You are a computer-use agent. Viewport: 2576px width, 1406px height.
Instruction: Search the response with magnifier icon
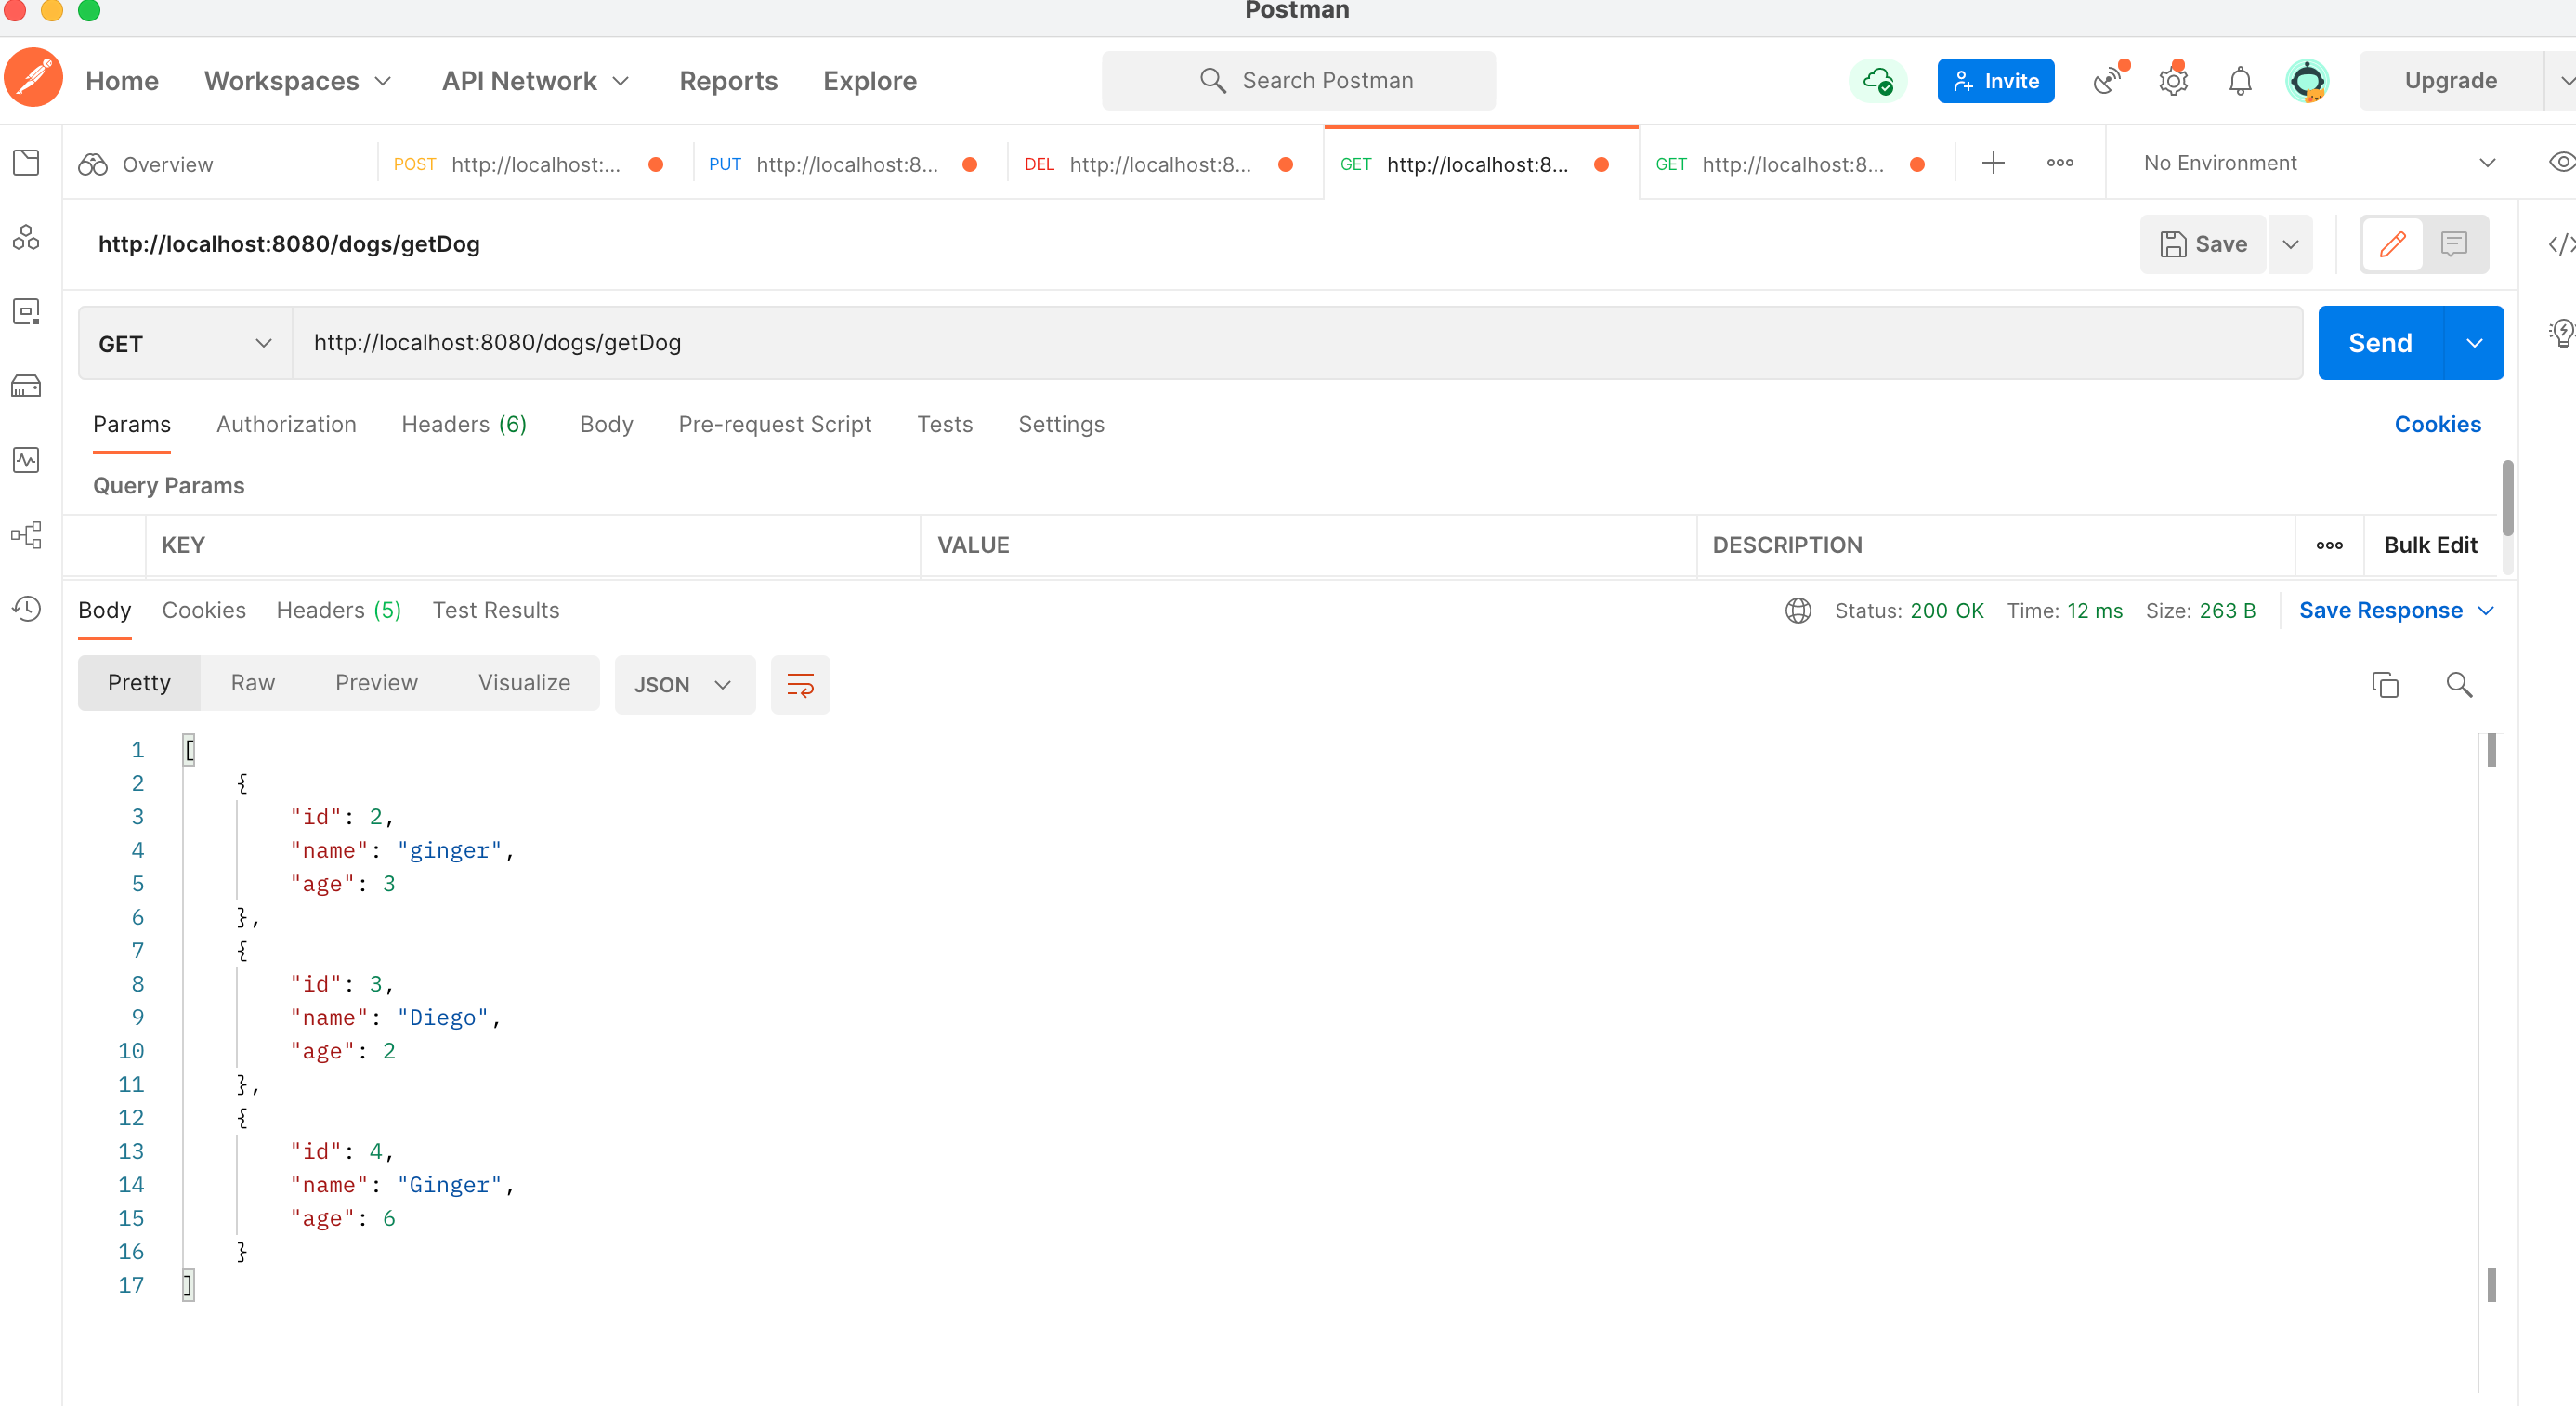click(2459, 684)
